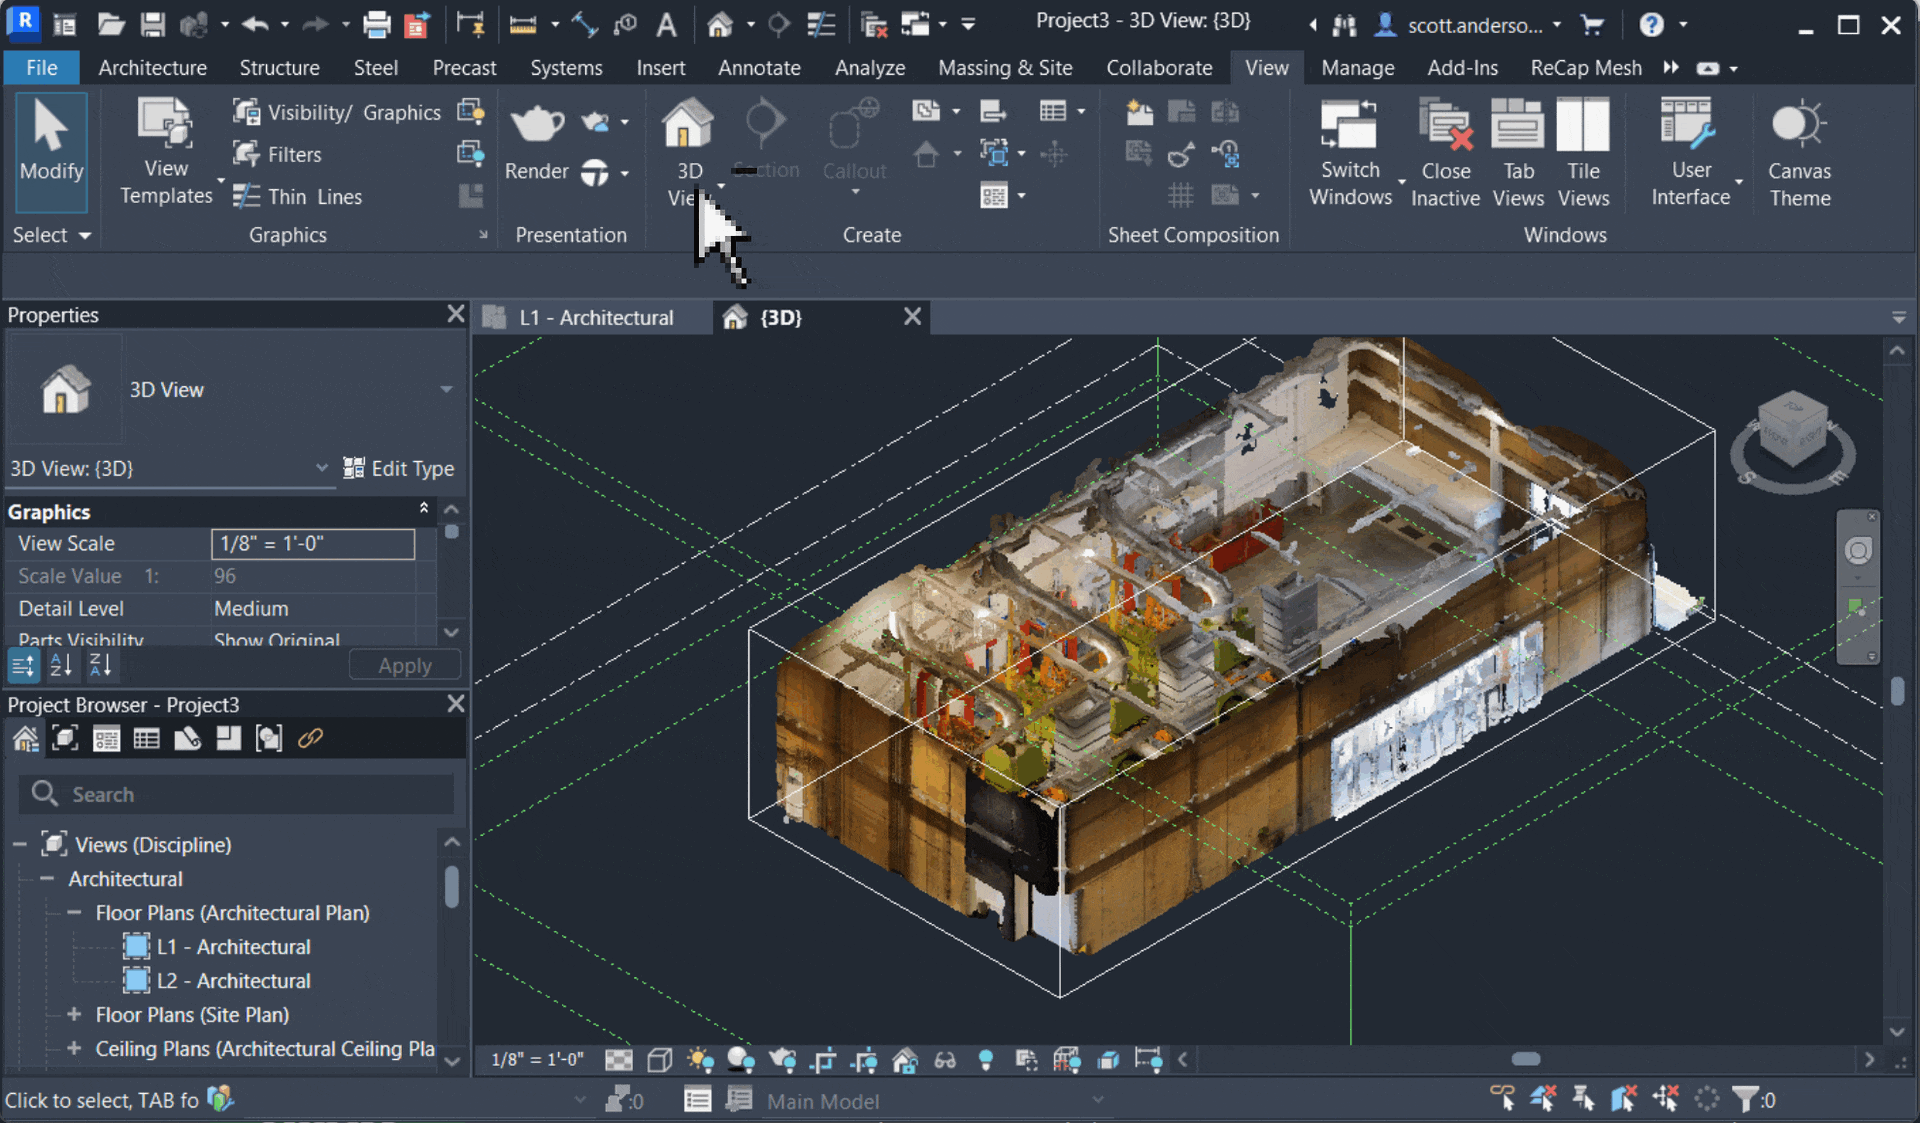Switch to the Collaborate ribbon tab
This screenshot has height=1123, width=1920.
point(1159,68)
